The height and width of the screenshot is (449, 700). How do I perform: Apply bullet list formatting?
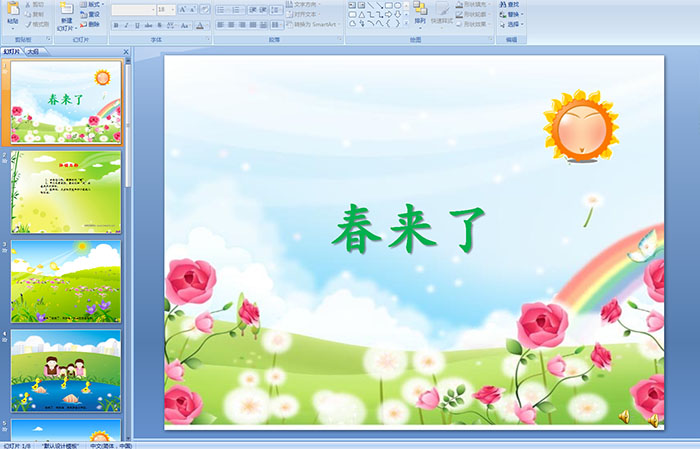click(x=223, y=10)
